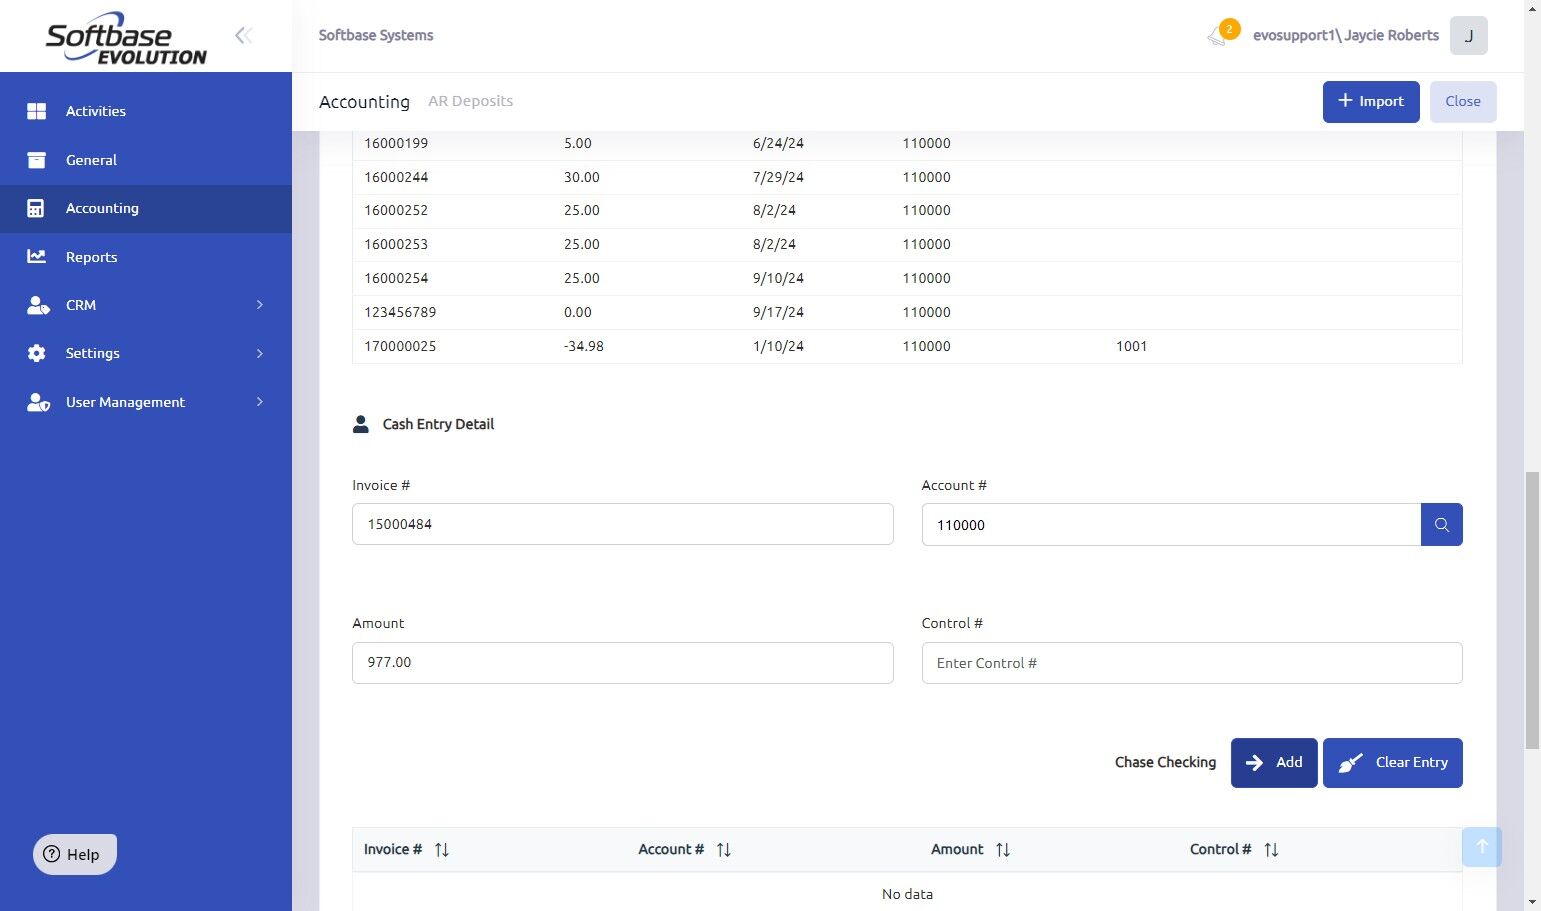The width and height of the screenshot is (1541, 911).
Task: Open notifications bell icon
Action: [x=1218, y=37]
